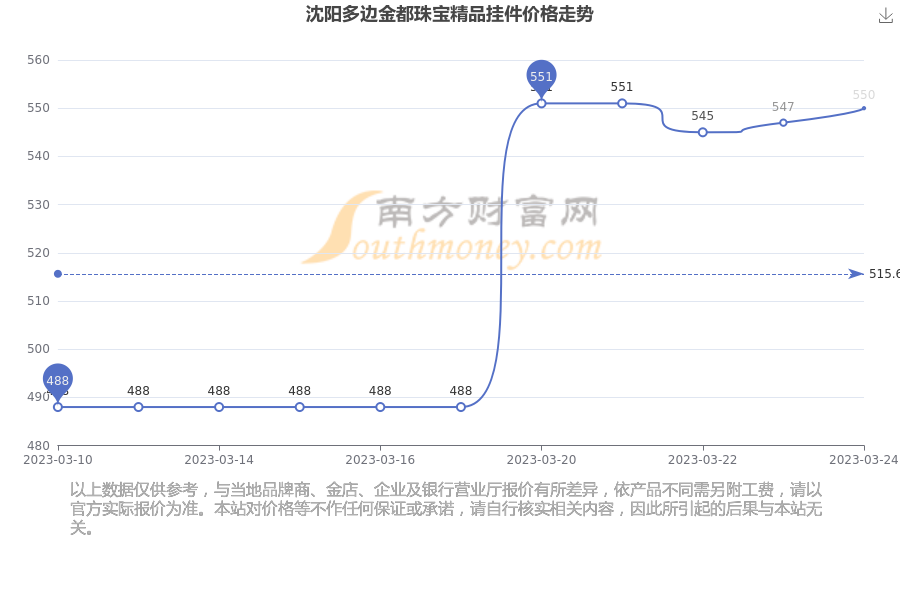
Task: Click the y-axis label 530
Action: click(x=38, y=204)
